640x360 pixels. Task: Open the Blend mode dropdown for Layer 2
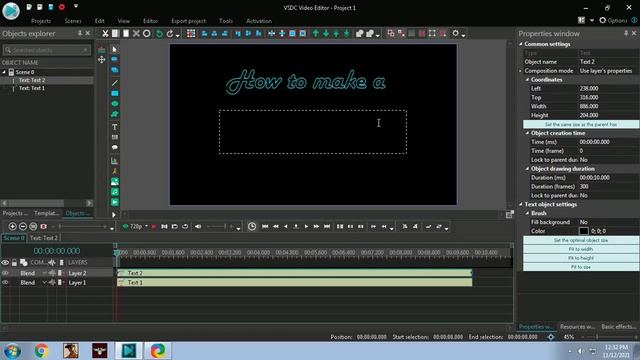[x=44, y=273]
